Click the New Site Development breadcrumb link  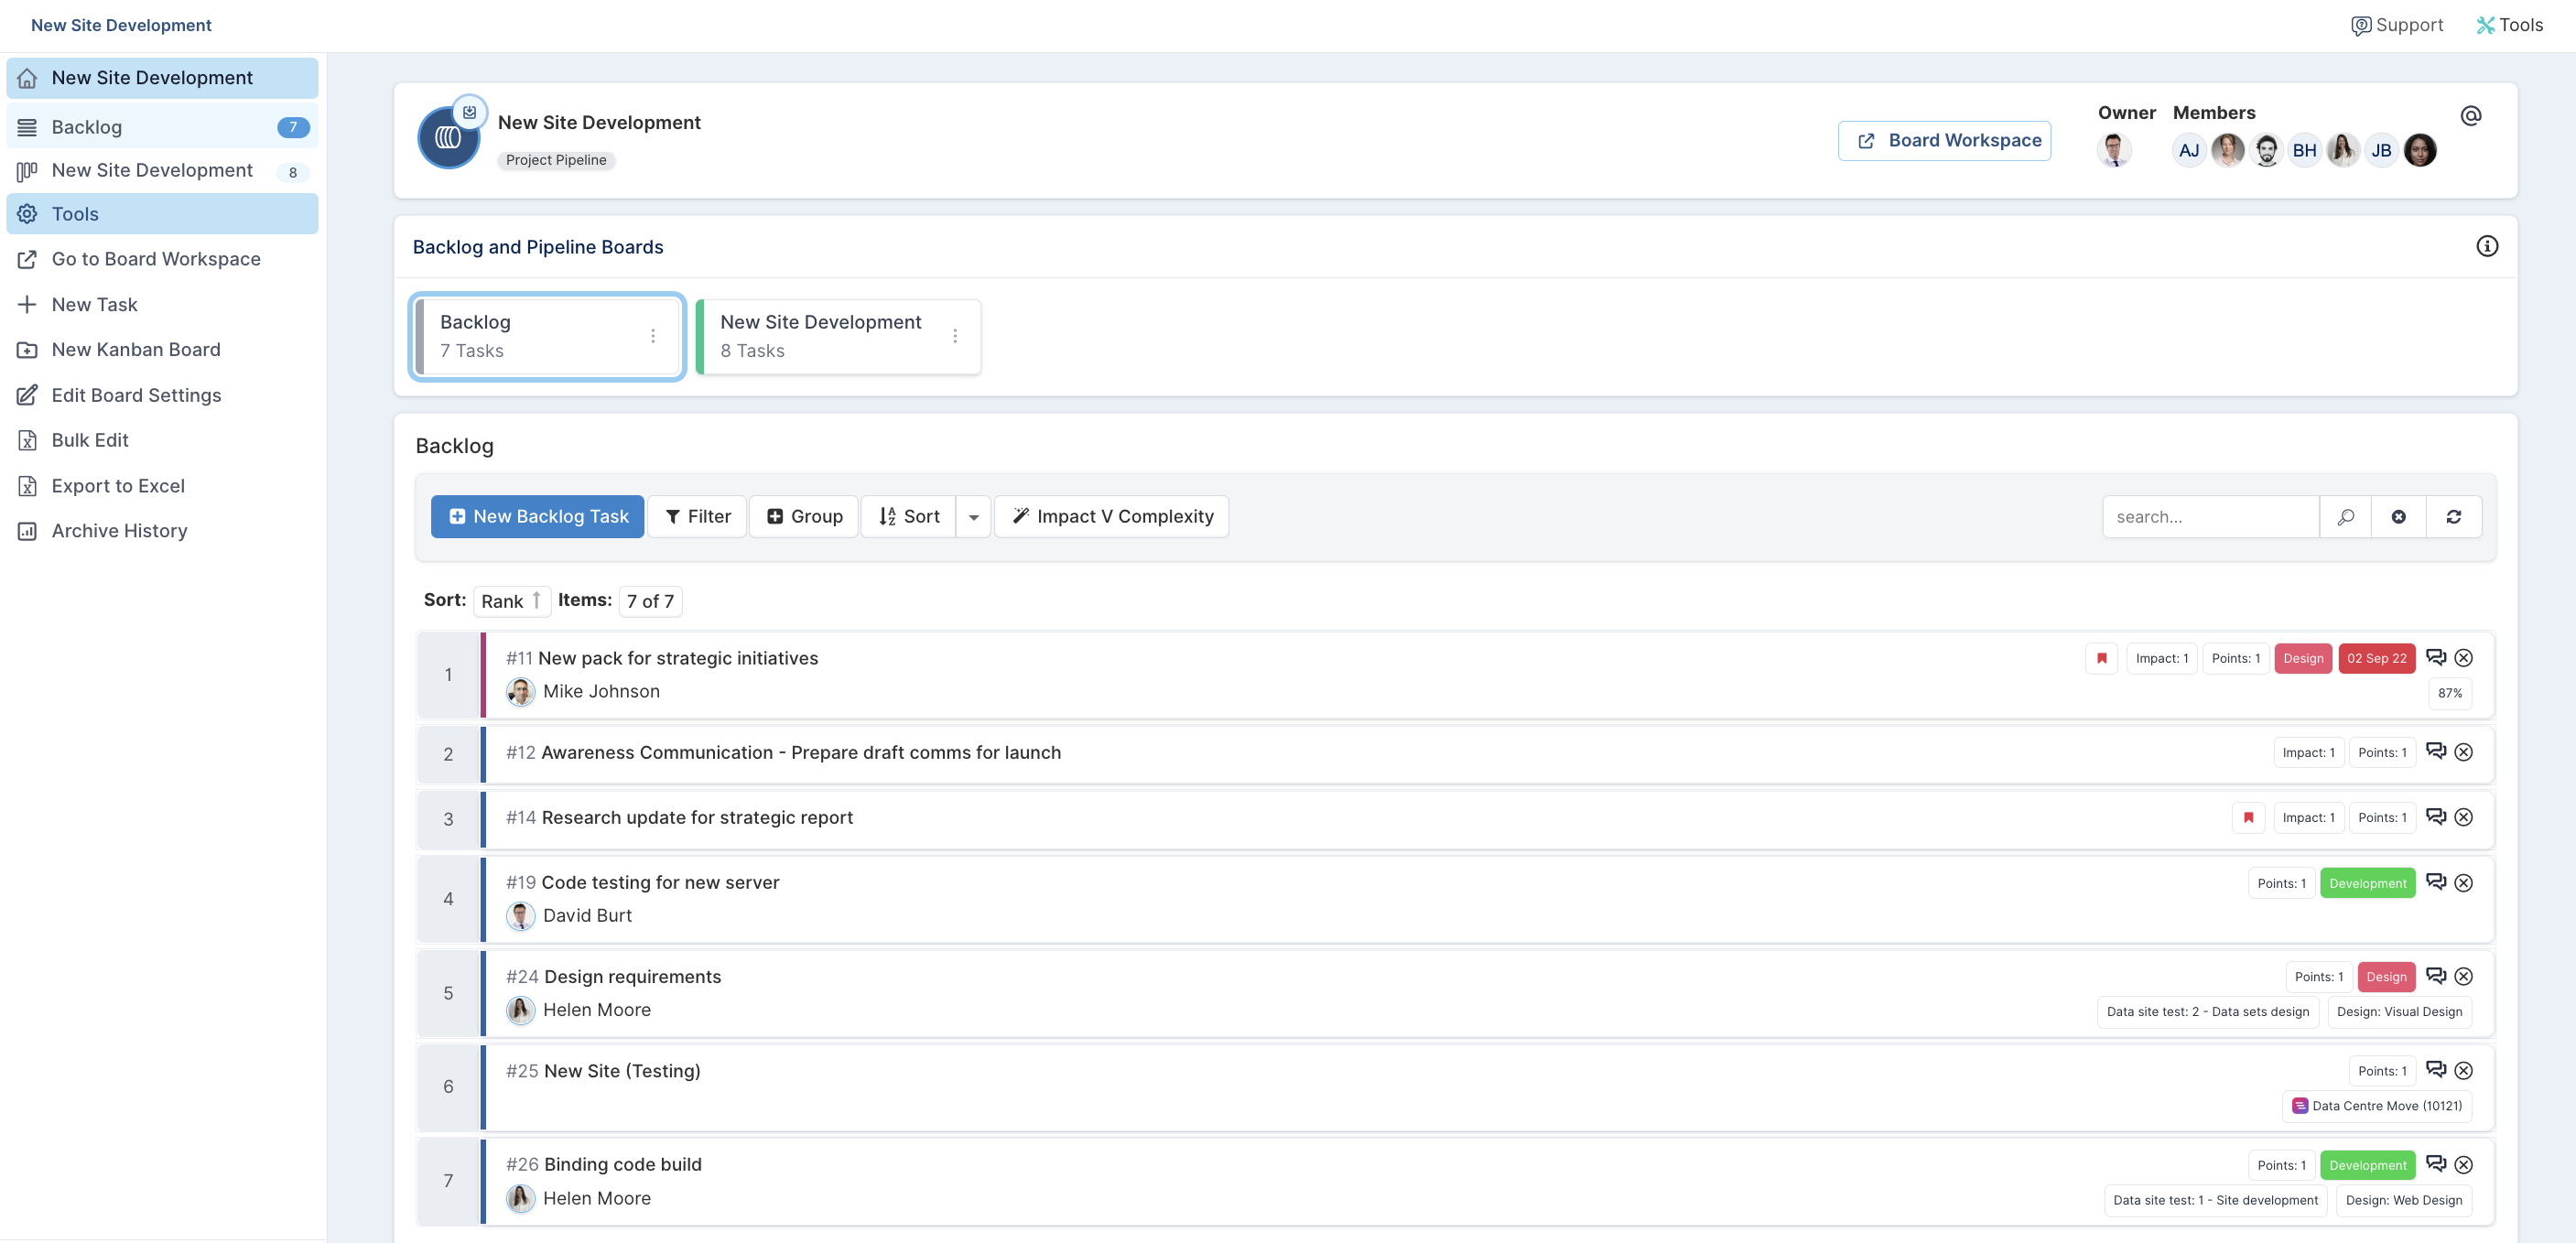coord(121,25)
